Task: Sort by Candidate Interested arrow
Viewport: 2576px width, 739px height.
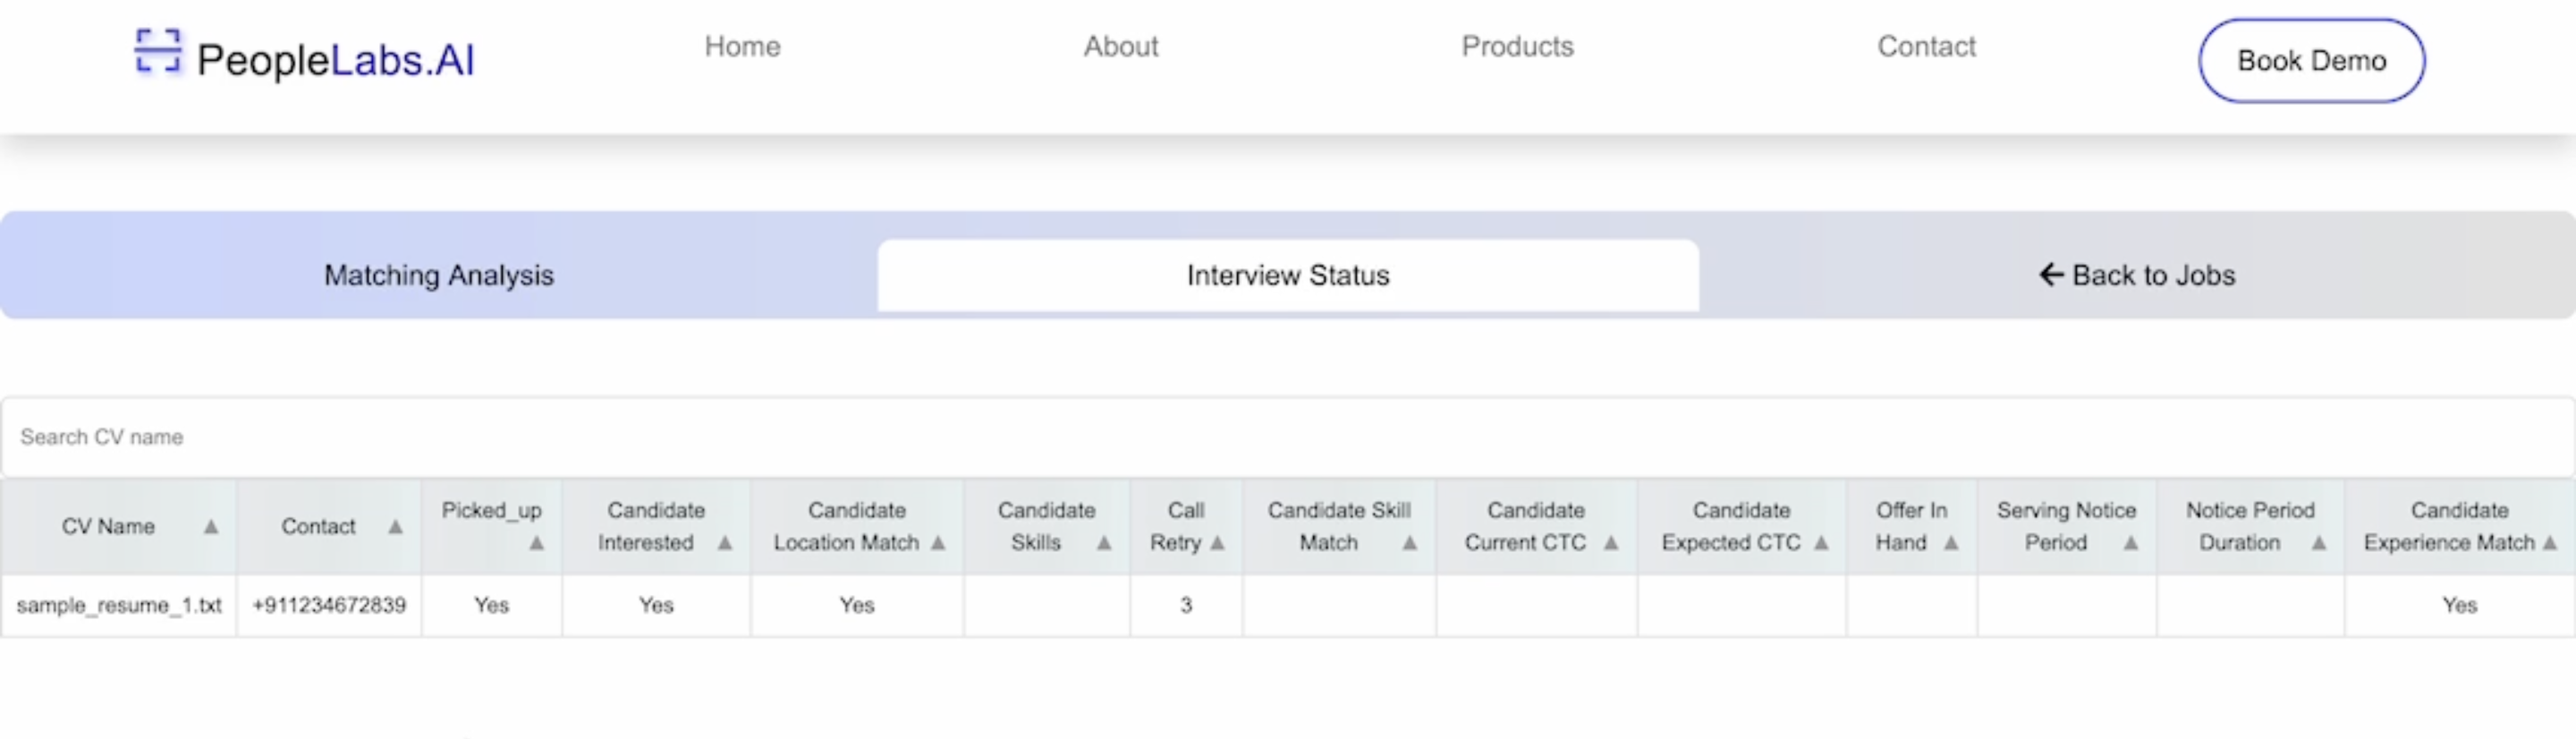Action: [x=725, y=543]
